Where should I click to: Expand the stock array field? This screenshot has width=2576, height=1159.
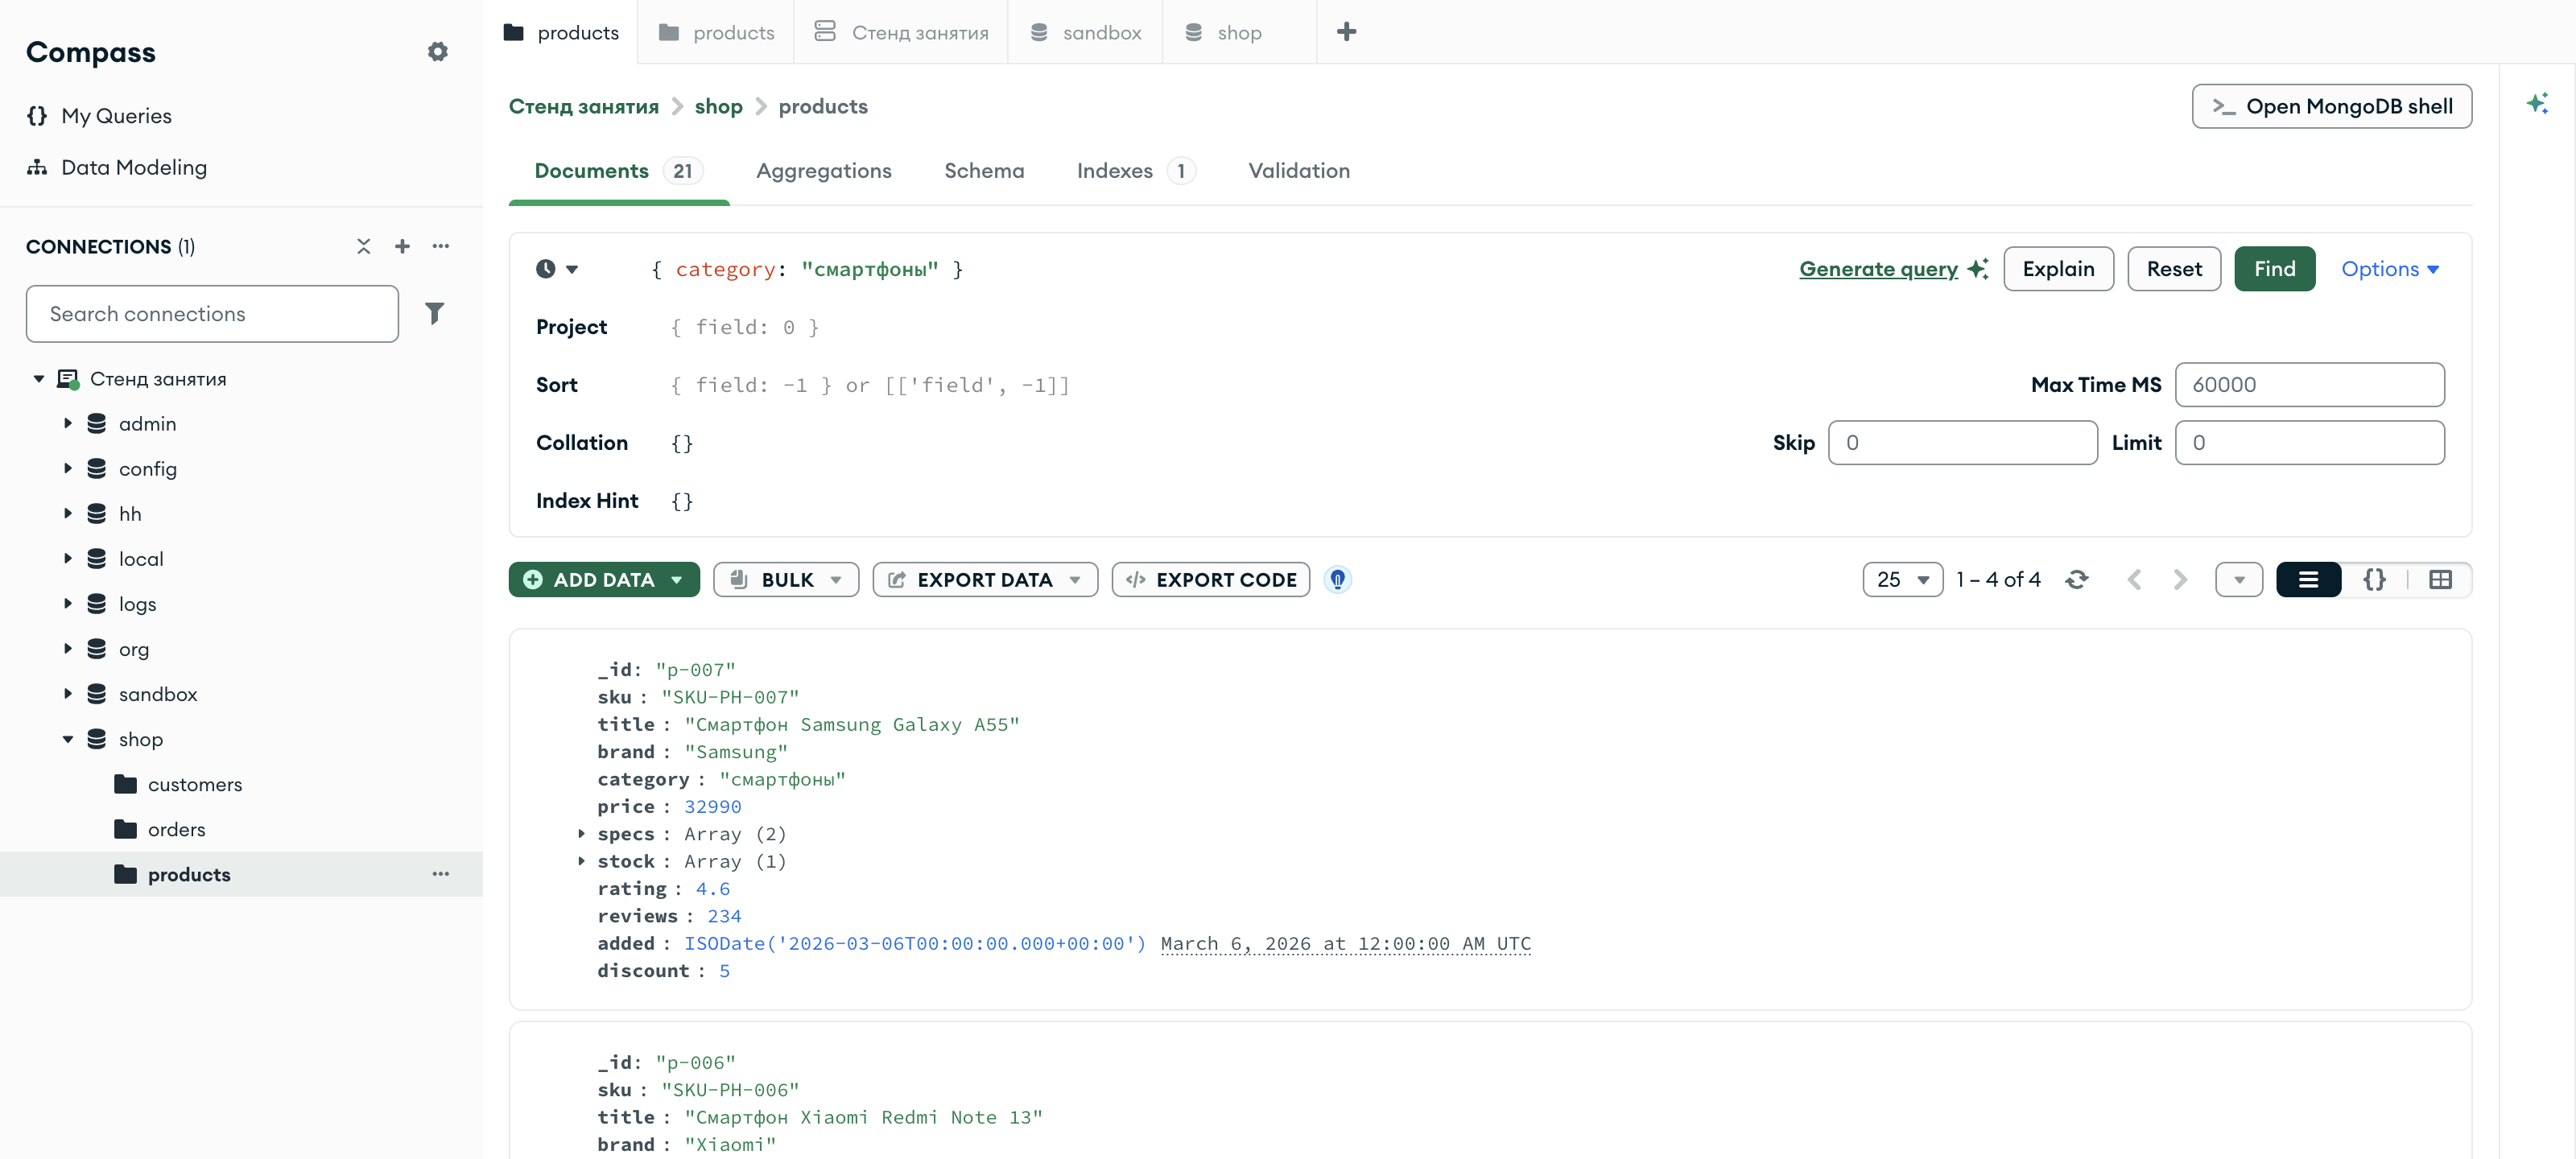coord(581,860)
